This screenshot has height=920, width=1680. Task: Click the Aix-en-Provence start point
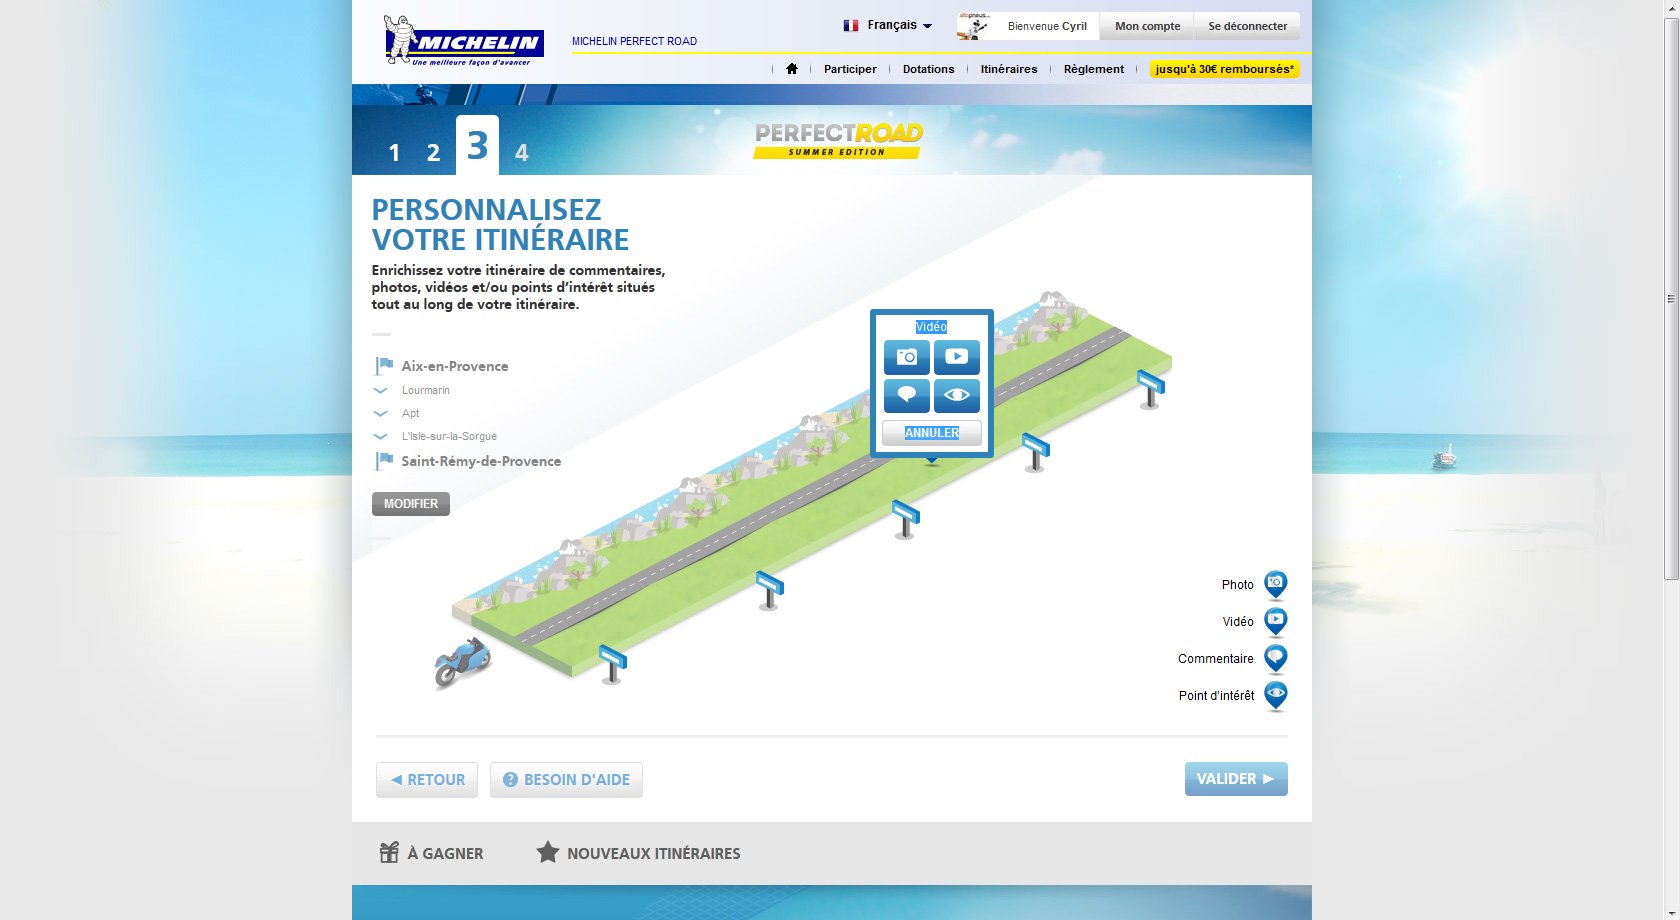[455, 366]
